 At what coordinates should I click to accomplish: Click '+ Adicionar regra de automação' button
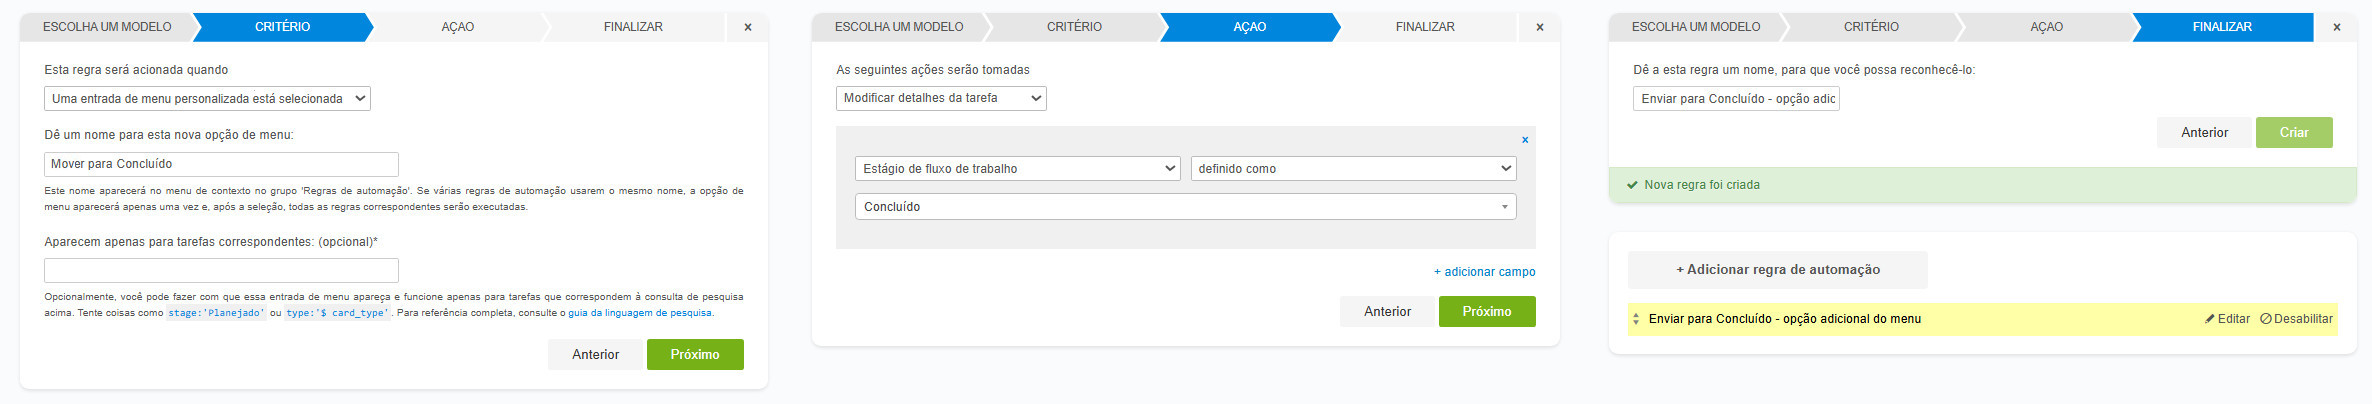1778,270
